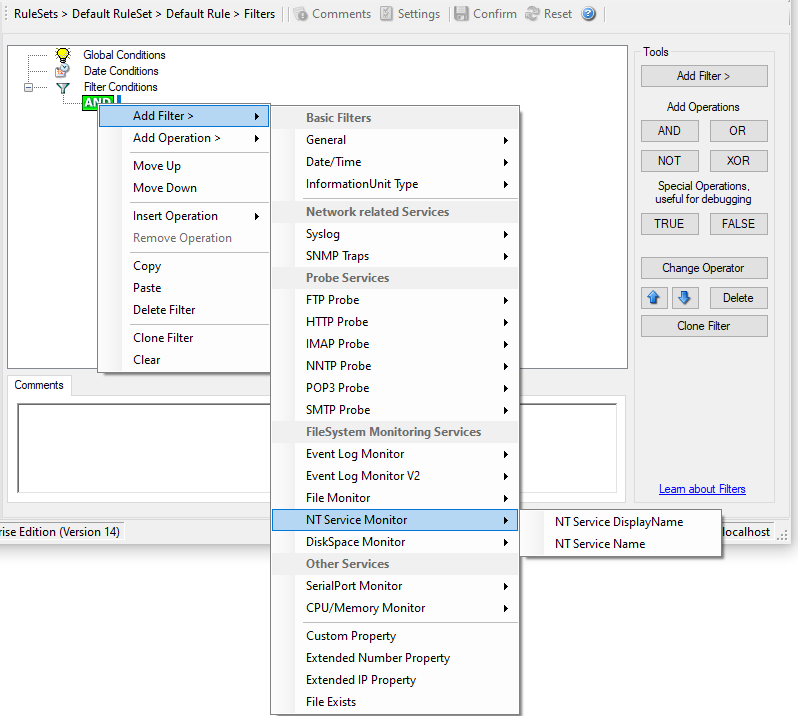Open the Learn about Filters link

702,489
